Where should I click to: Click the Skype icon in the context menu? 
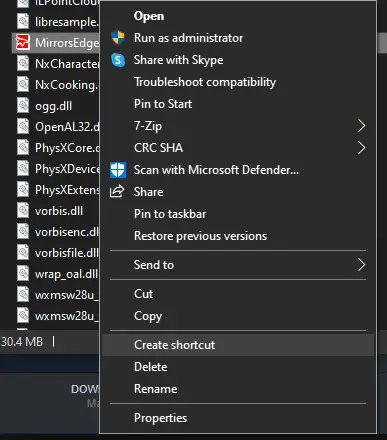point(118,60)
